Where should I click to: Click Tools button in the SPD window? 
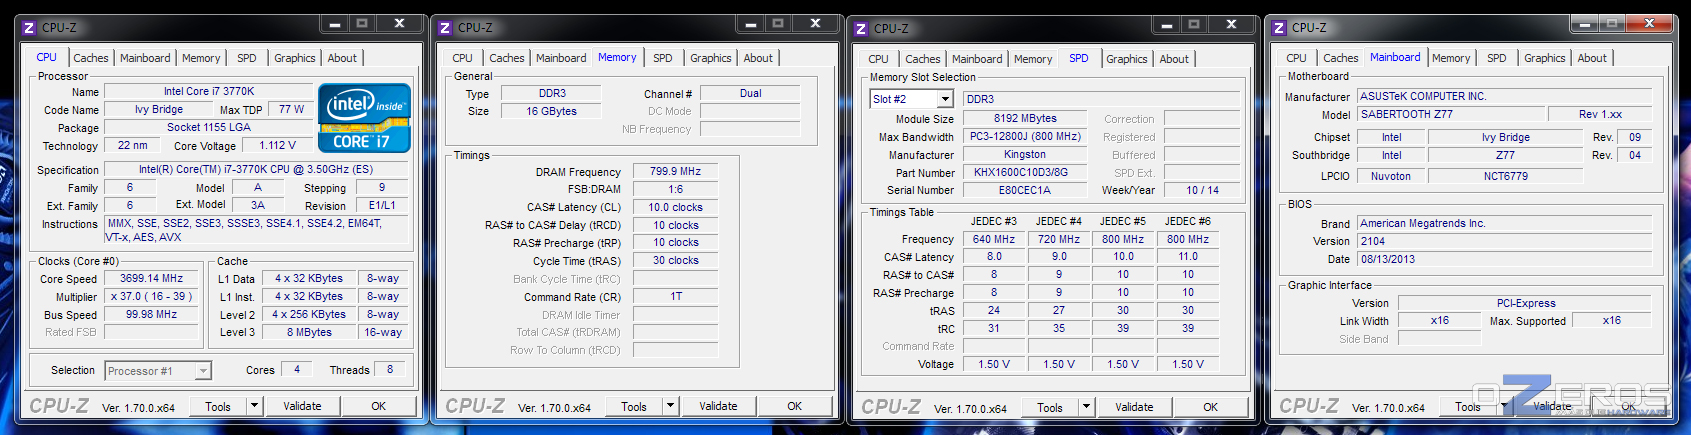click(x=1050, y=407)
